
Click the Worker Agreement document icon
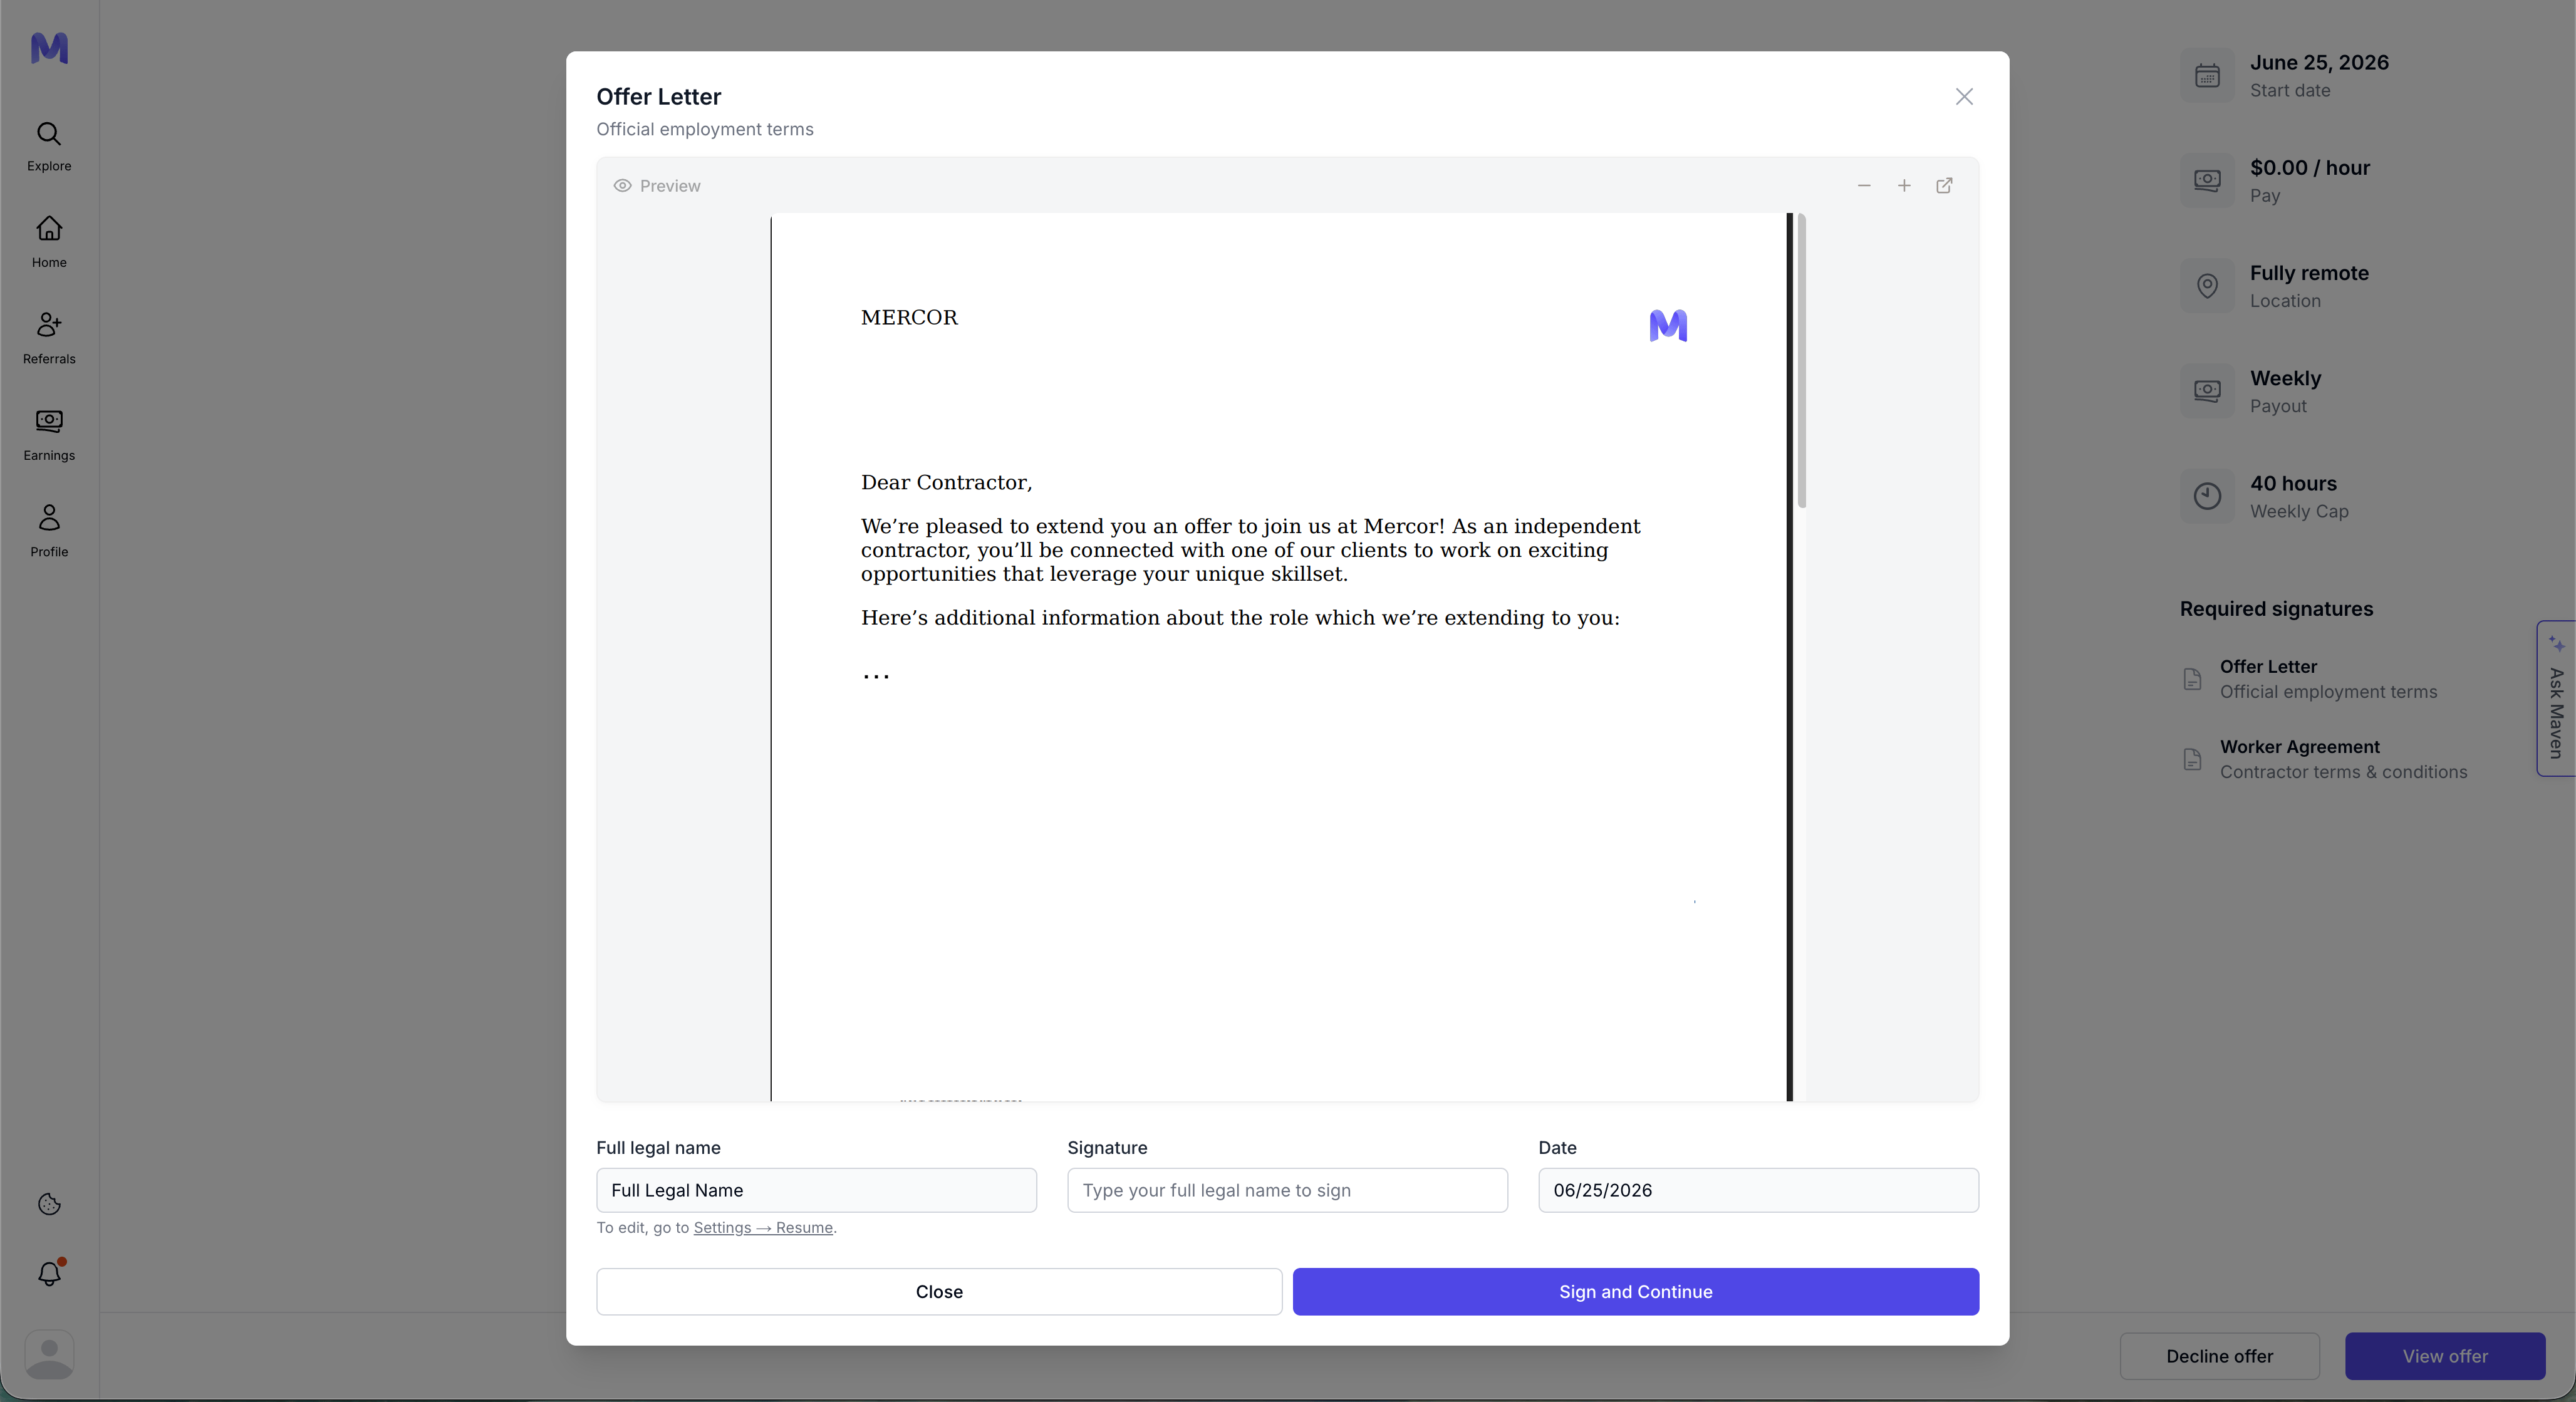point(2192,759)
